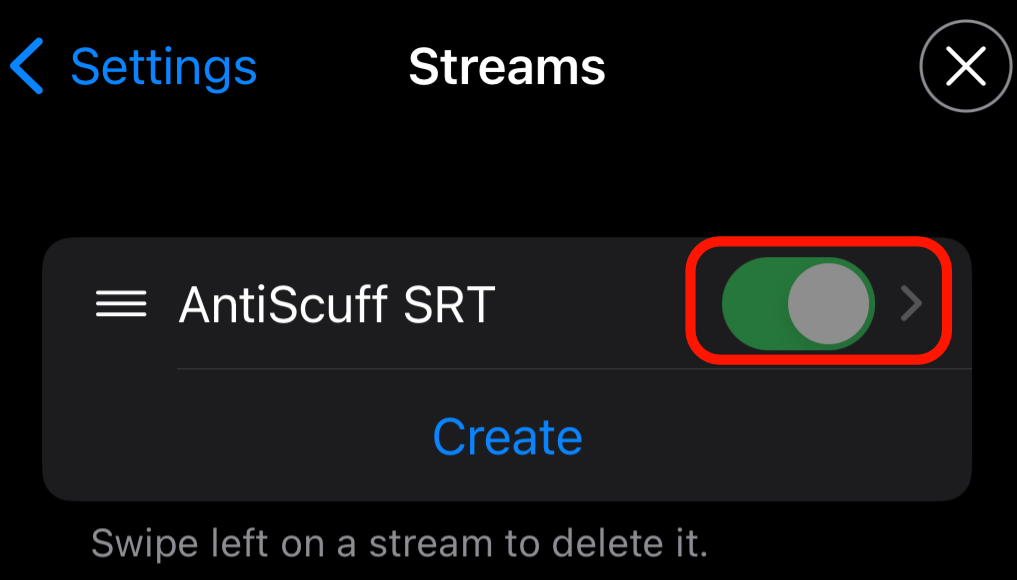Select the AntiScuff SRT stream name
The width and height of the screenshot is (1017, 580).
click(x=337, y=304)
